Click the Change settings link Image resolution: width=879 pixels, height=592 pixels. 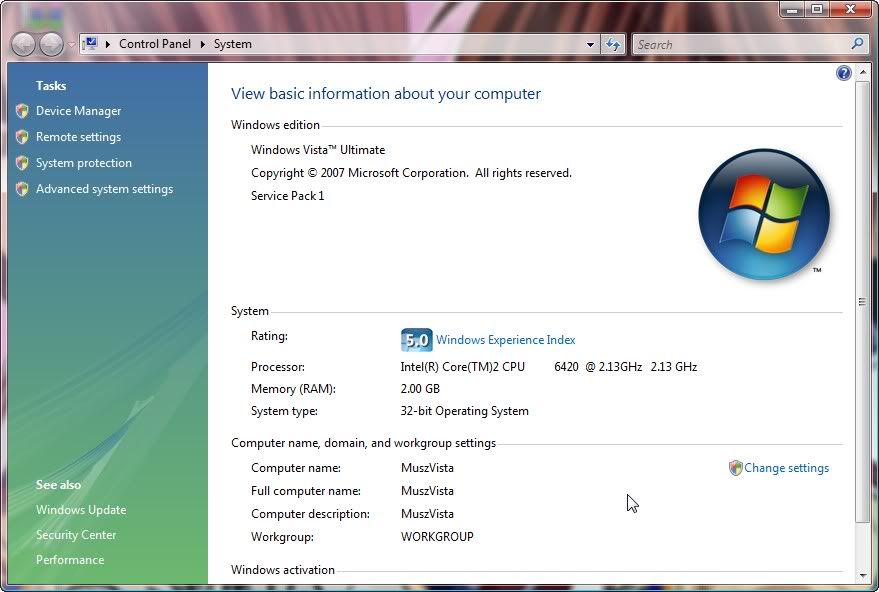pyautogui.click(x=786, y=468)
